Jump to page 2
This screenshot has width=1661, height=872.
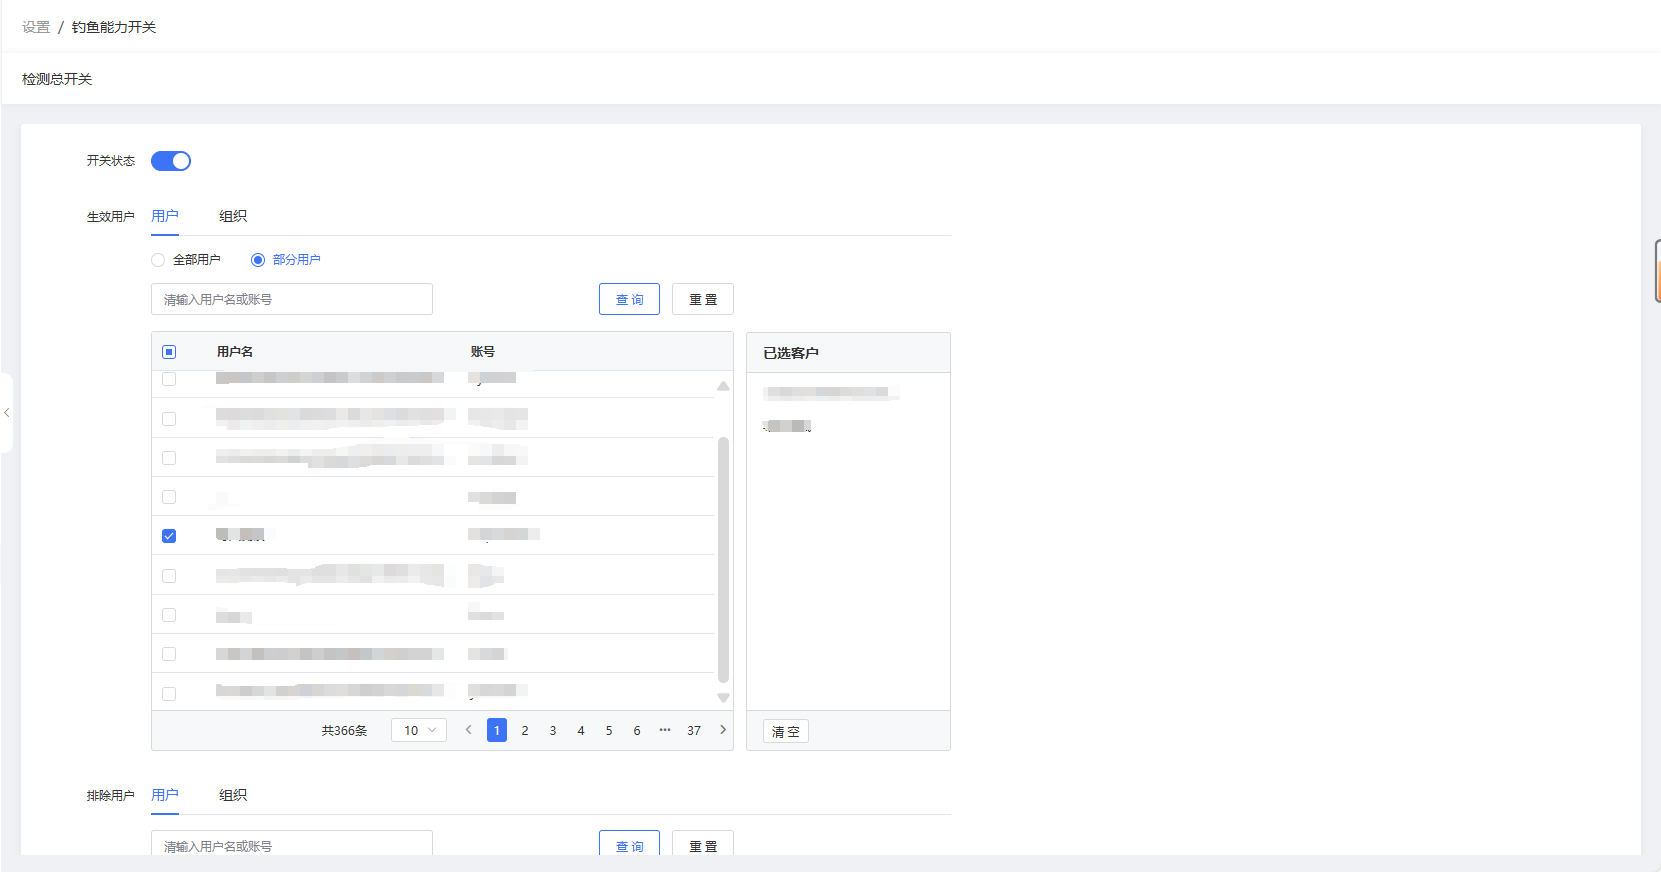[x=525, y=730]
